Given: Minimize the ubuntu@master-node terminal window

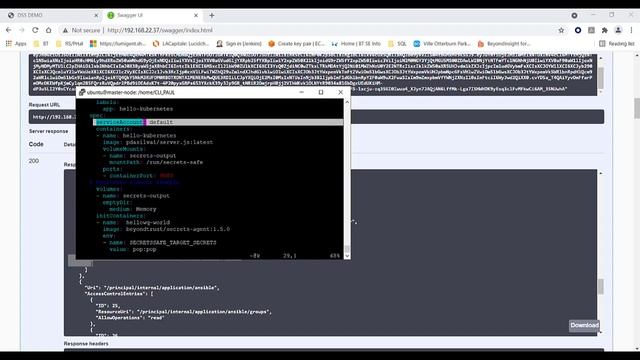Looking at the screenshot, I should pyautogui.click(x=301, y=92).
